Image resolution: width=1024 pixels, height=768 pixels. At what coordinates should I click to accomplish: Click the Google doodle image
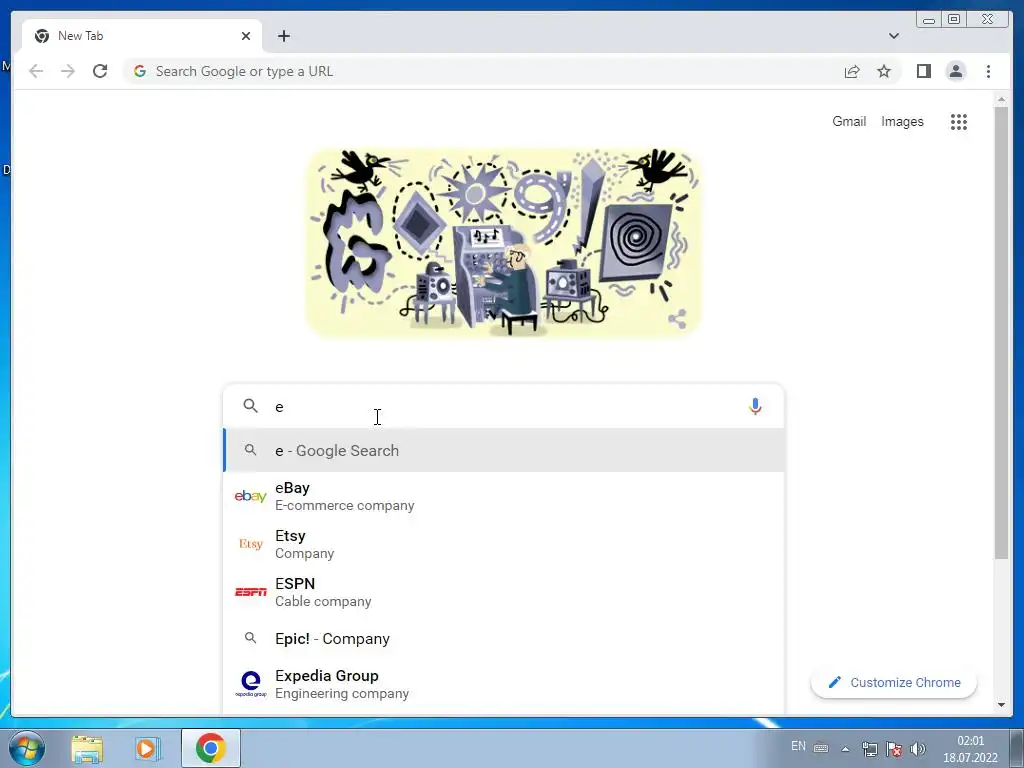(503, 243)
